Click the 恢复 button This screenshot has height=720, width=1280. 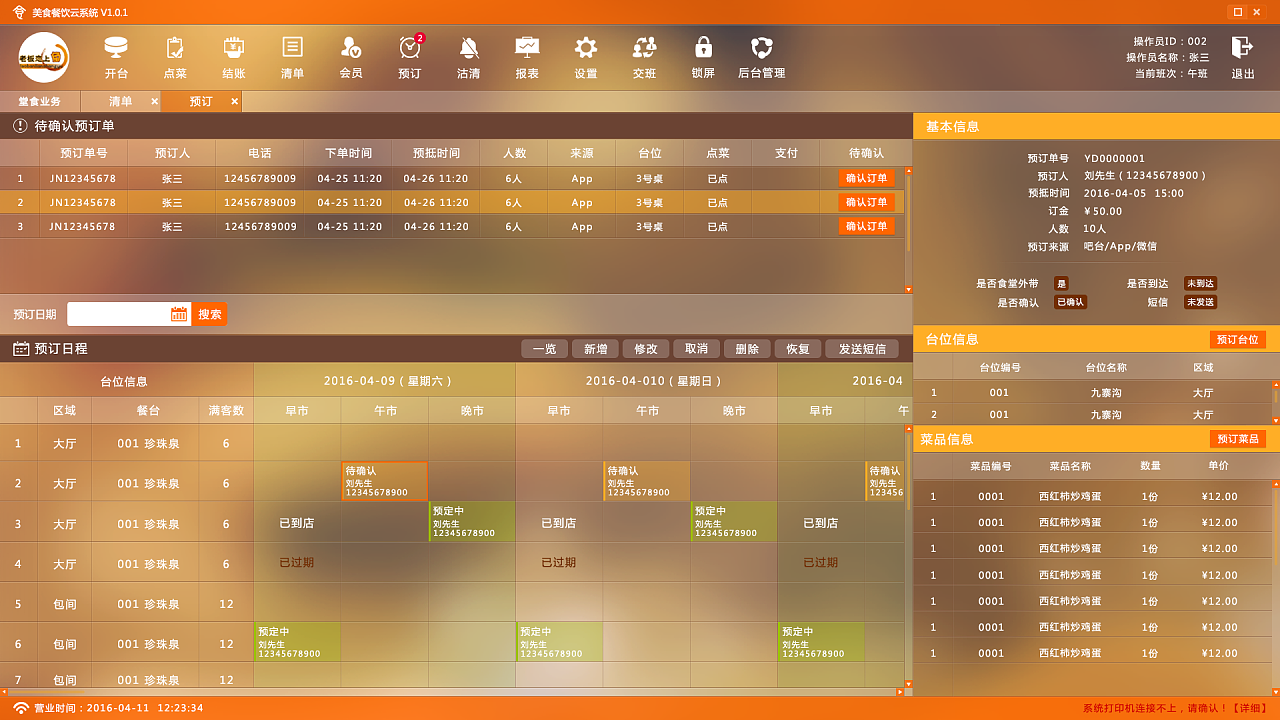point(798,349)
